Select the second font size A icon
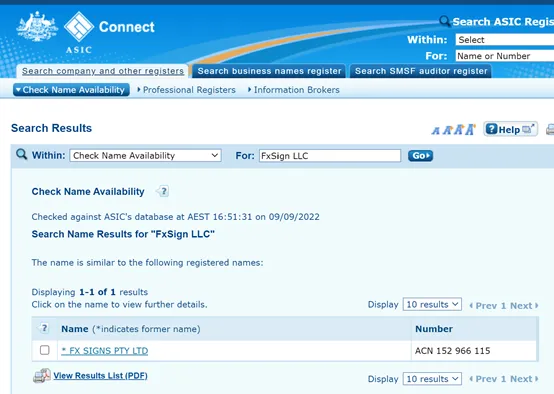The height and width of the screenshot is (394, 554). coord(447,130)
